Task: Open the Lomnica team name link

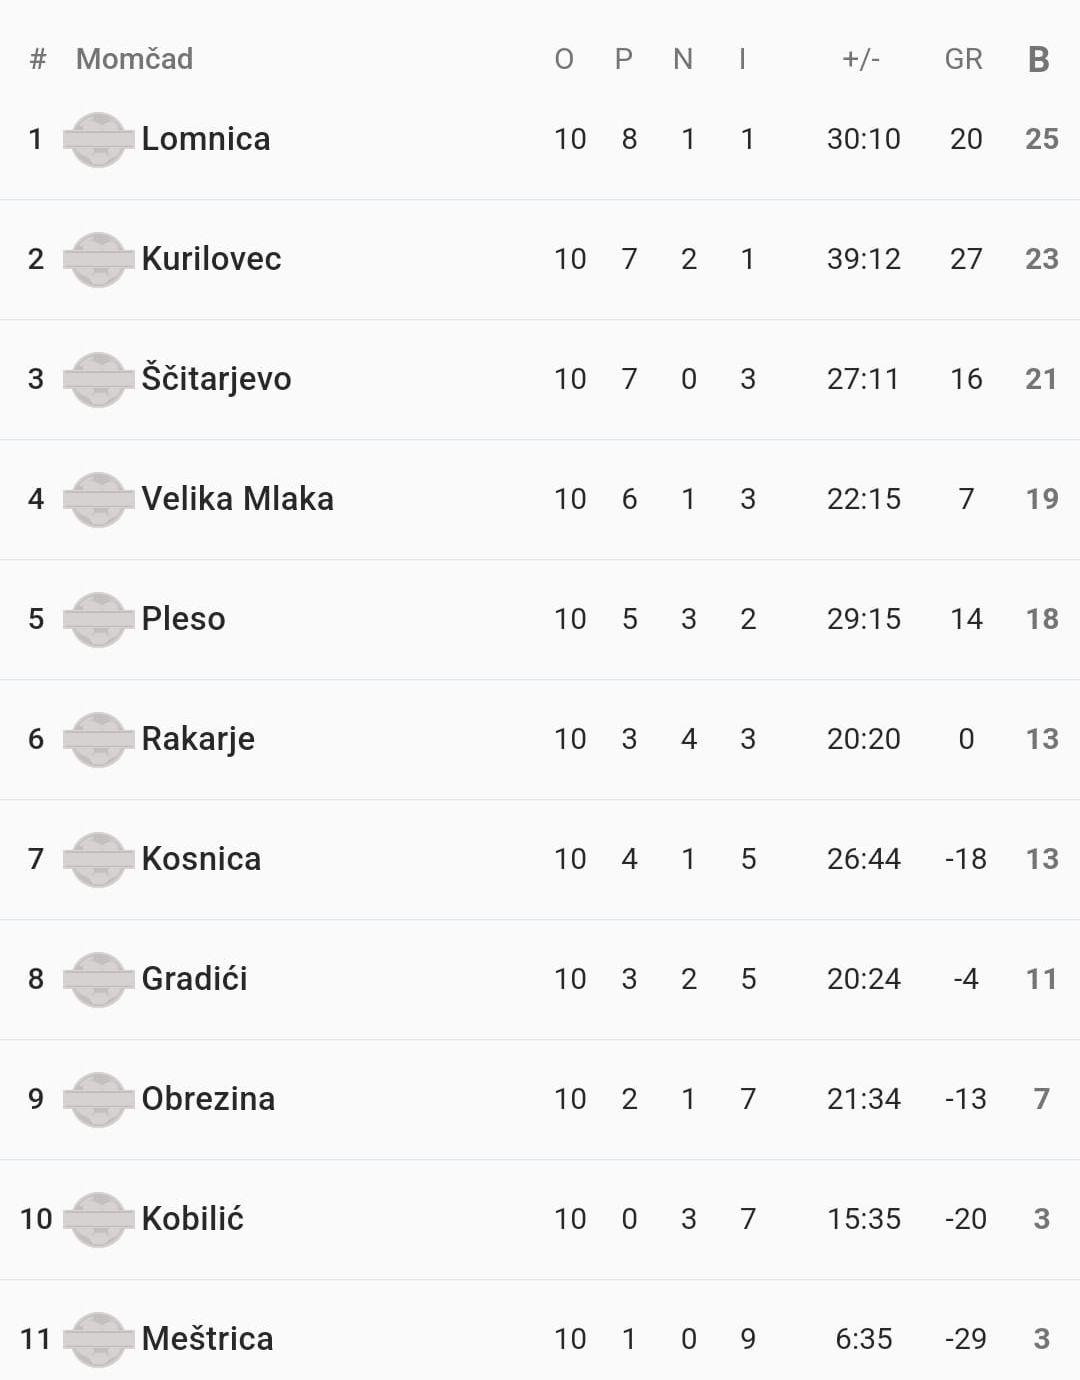Action: (x=206, y=139)
